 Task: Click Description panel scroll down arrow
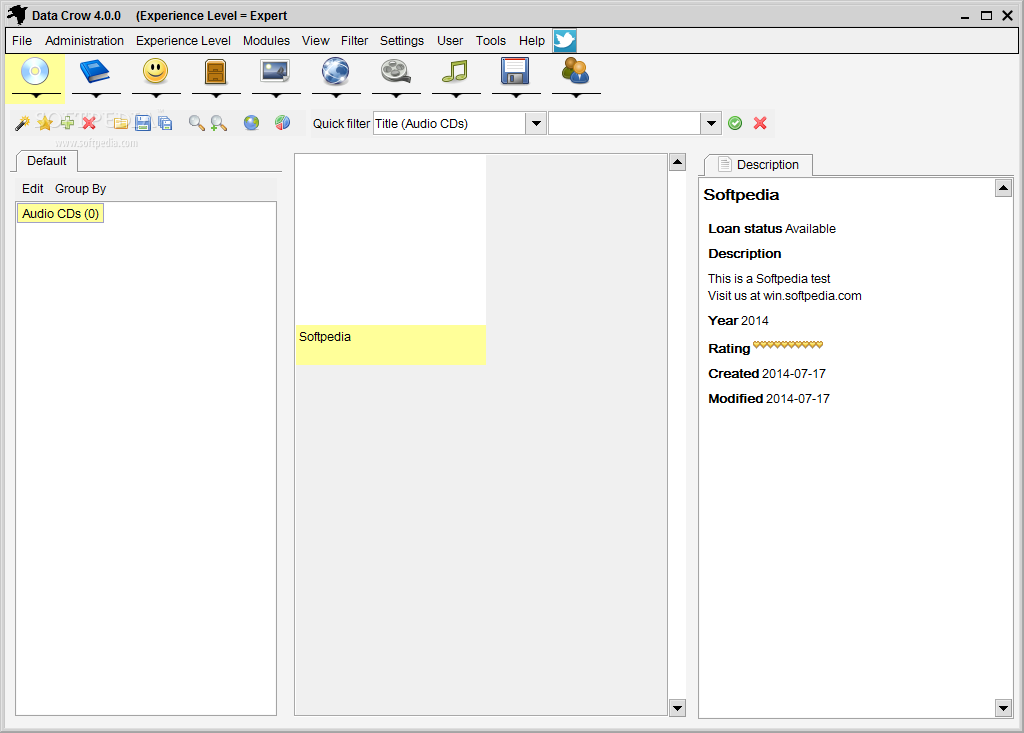click(x=1004, y=708)
